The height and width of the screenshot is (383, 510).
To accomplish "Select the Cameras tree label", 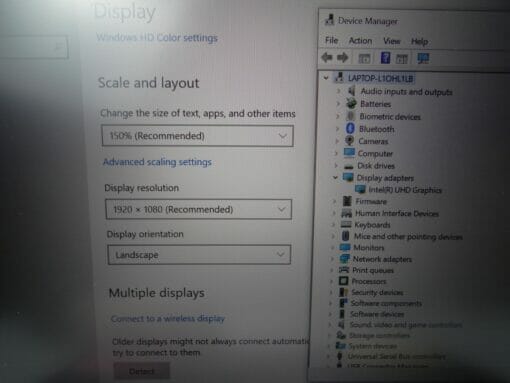I will point(373,141).
